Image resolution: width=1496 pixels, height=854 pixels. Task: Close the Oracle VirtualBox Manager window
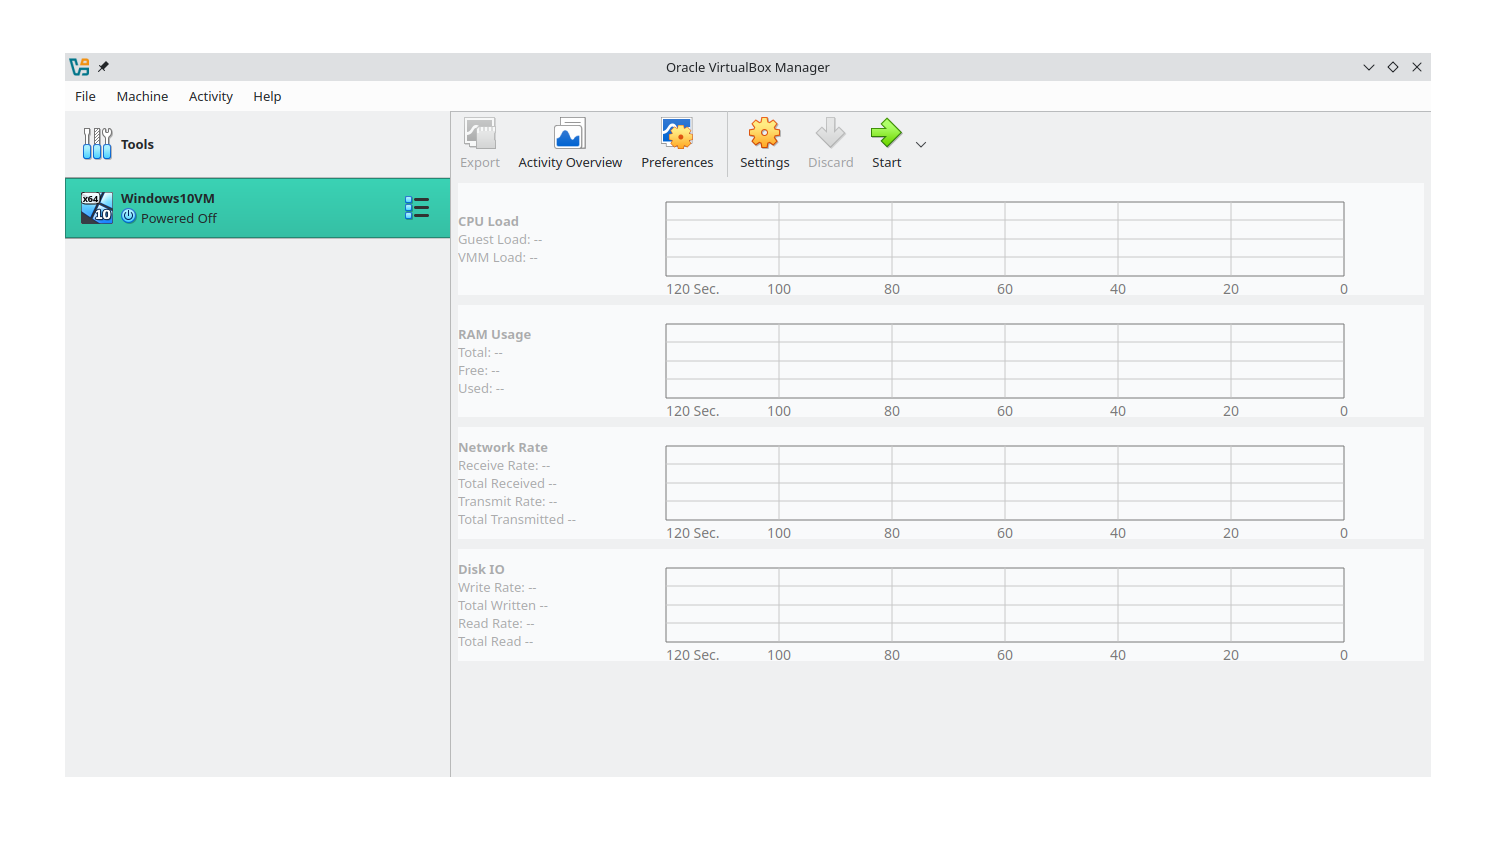click(1417, 67)
